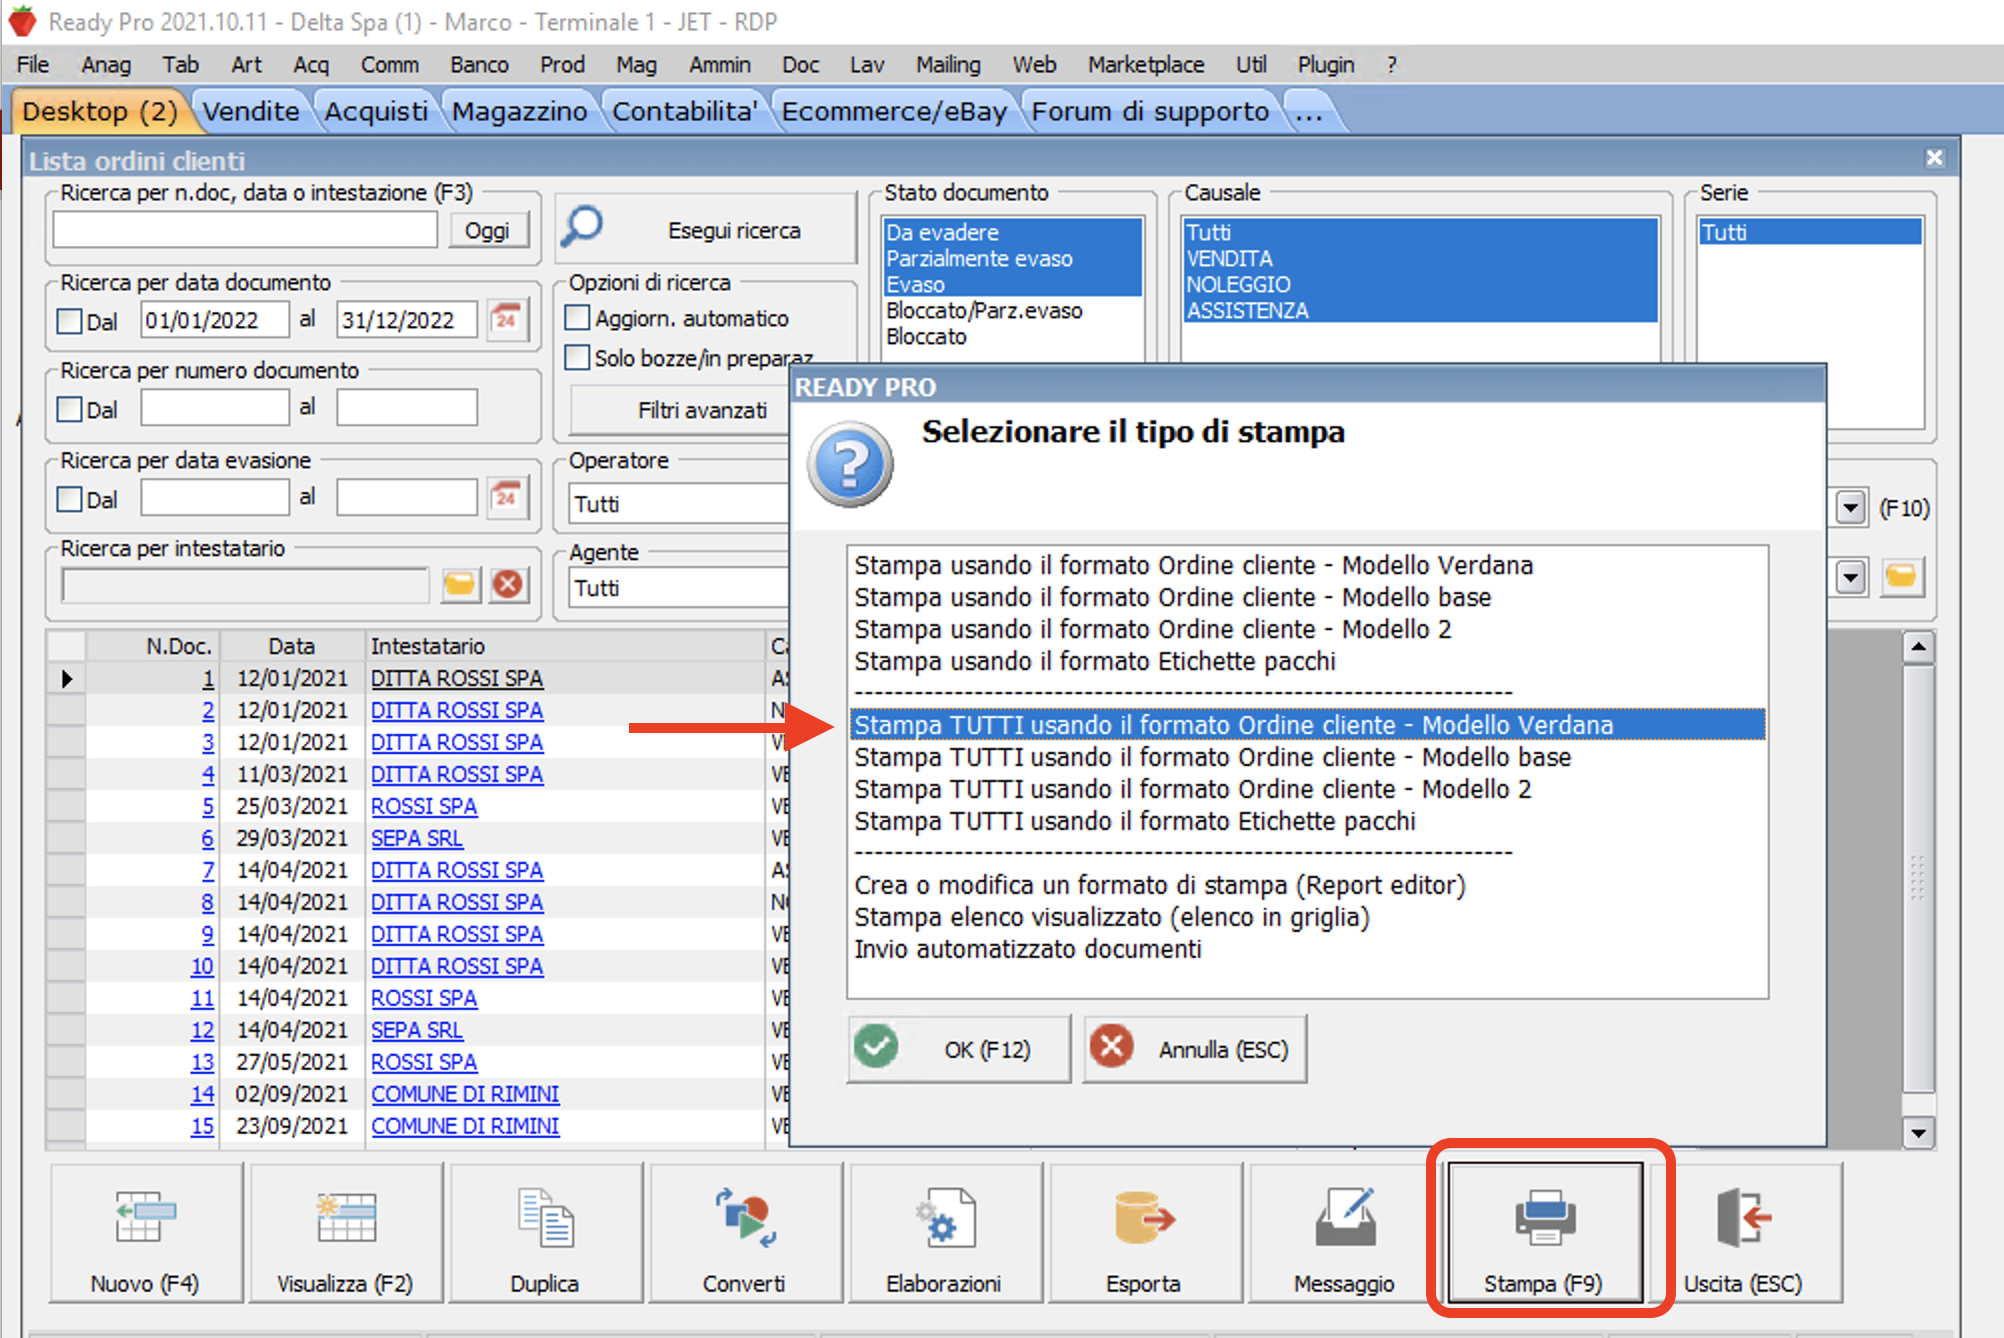Click the Ready Pro strawberry app icon
The image size is (2004, 1338).
(22, 21)
